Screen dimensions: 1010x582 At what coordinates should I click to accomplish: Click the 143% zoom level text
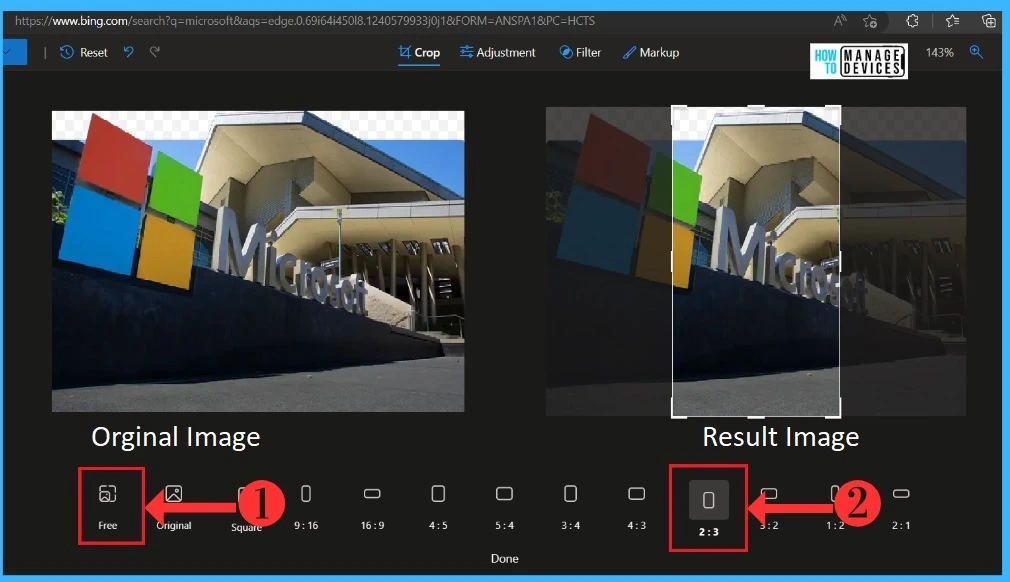tap(939, 52)
